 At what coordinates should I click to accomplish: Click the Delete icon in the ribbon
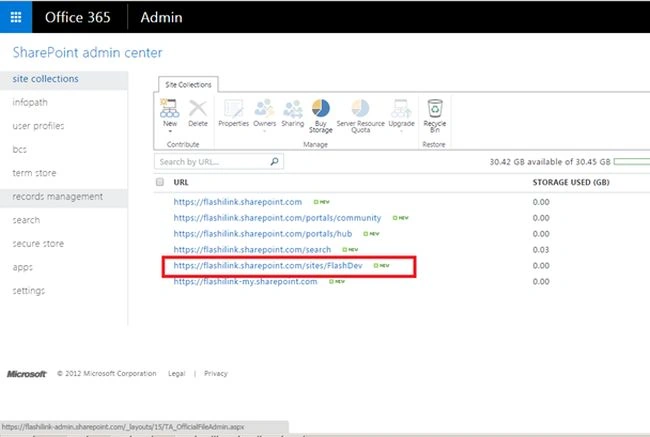(198, 108)
